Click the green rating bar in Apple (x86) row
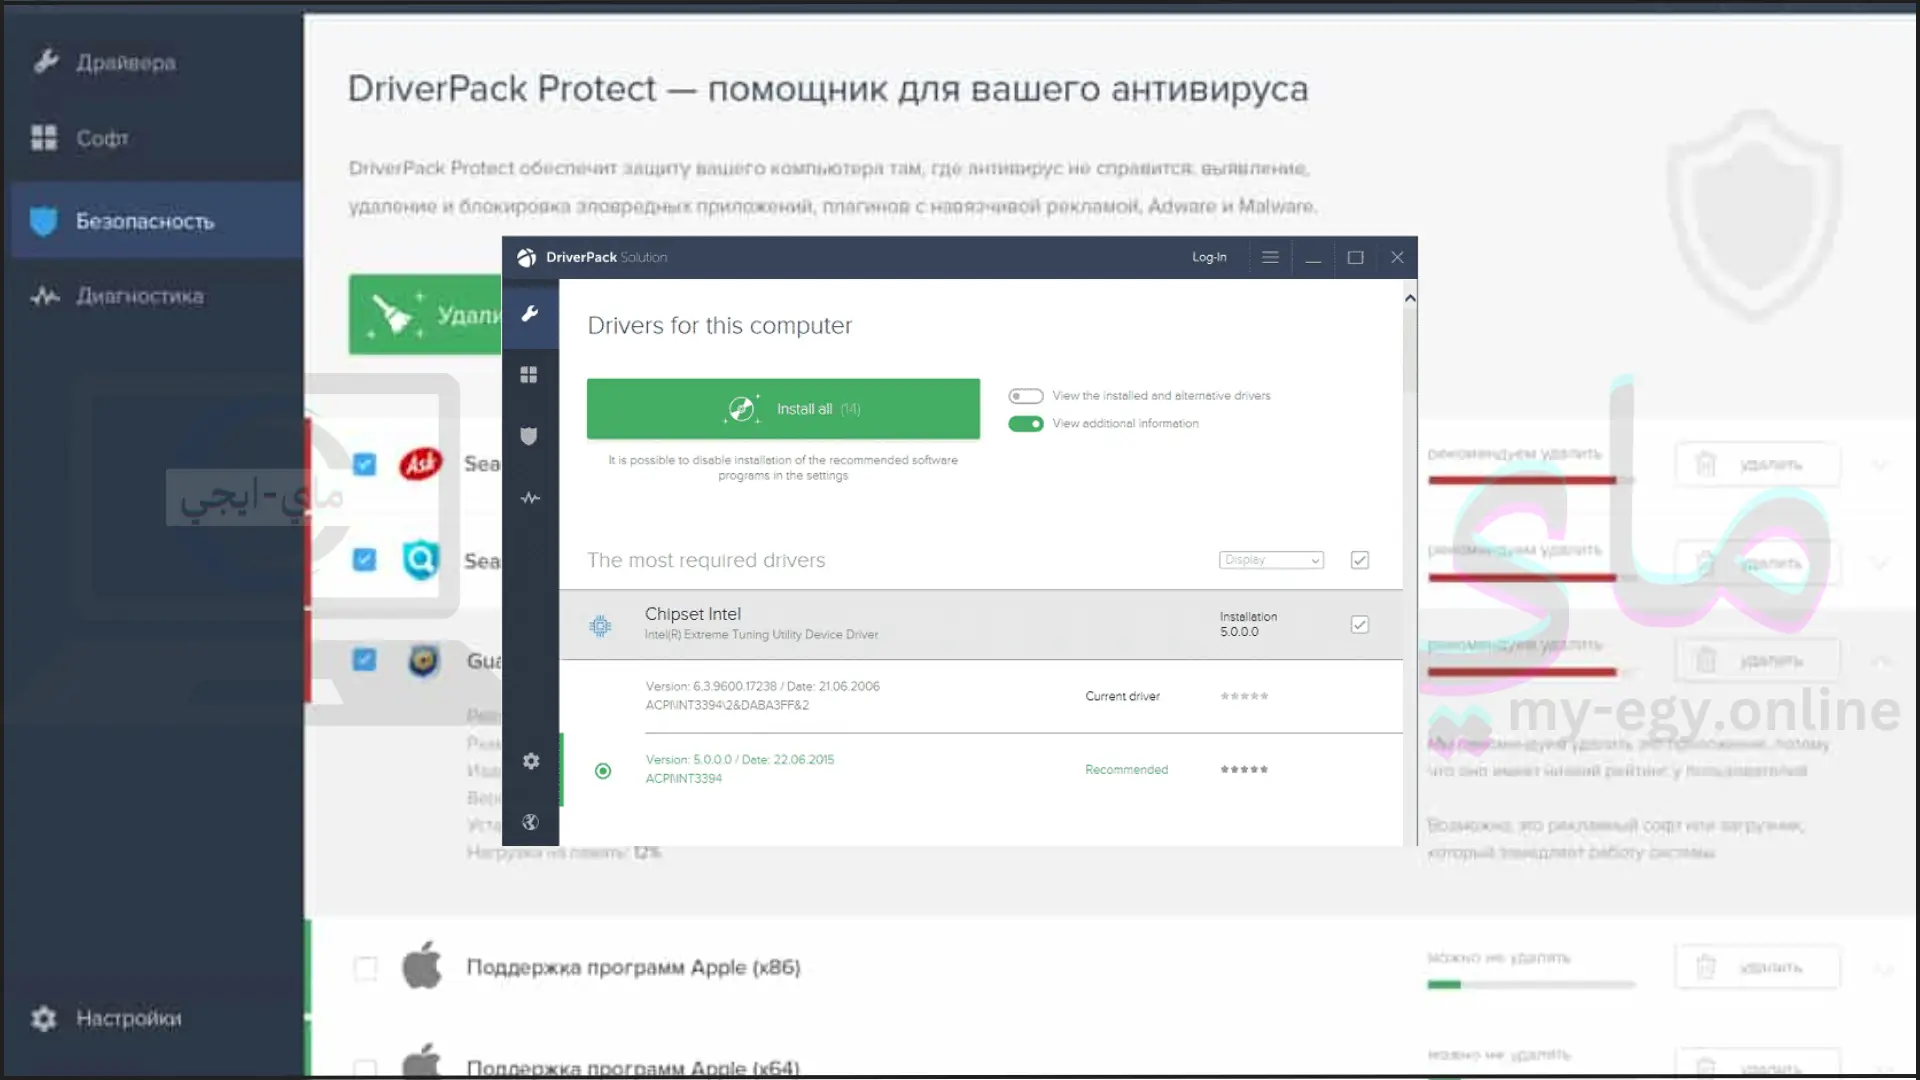Viewport: 1920px width, 1080px height. pos(1444,985)
